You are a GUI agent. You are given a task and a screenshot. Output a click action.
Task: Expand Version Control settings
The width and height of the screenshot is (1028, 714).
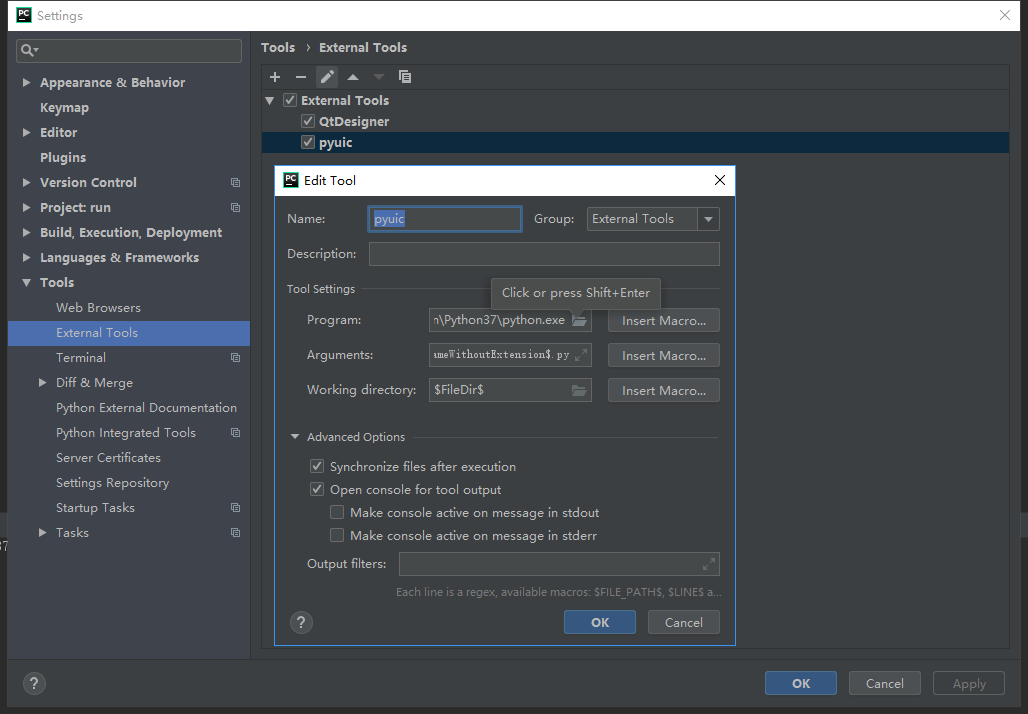click(x=26, y=182)
